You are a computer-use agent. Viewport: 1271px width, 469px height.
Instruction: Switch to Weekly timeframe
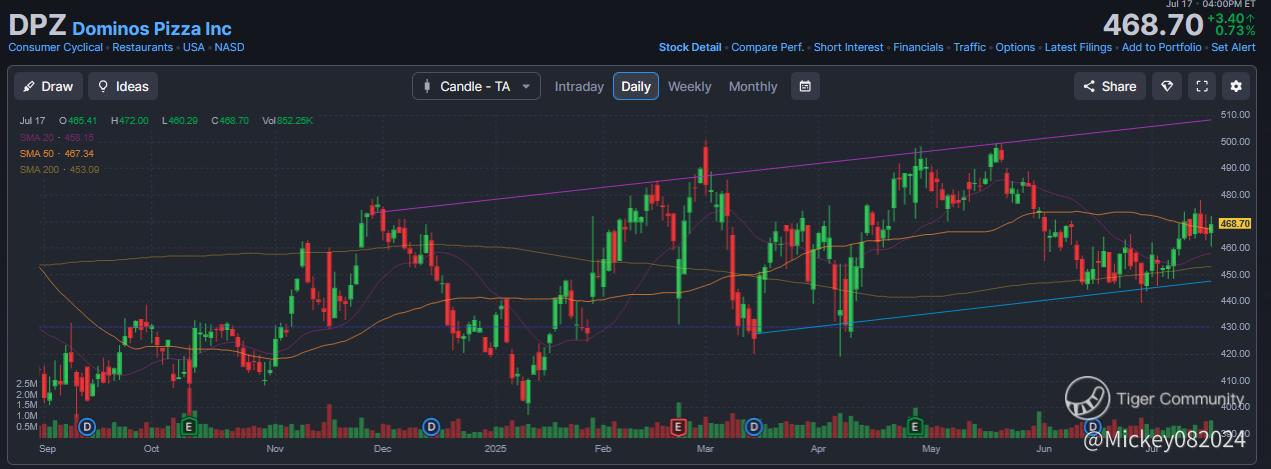[690, 87]
